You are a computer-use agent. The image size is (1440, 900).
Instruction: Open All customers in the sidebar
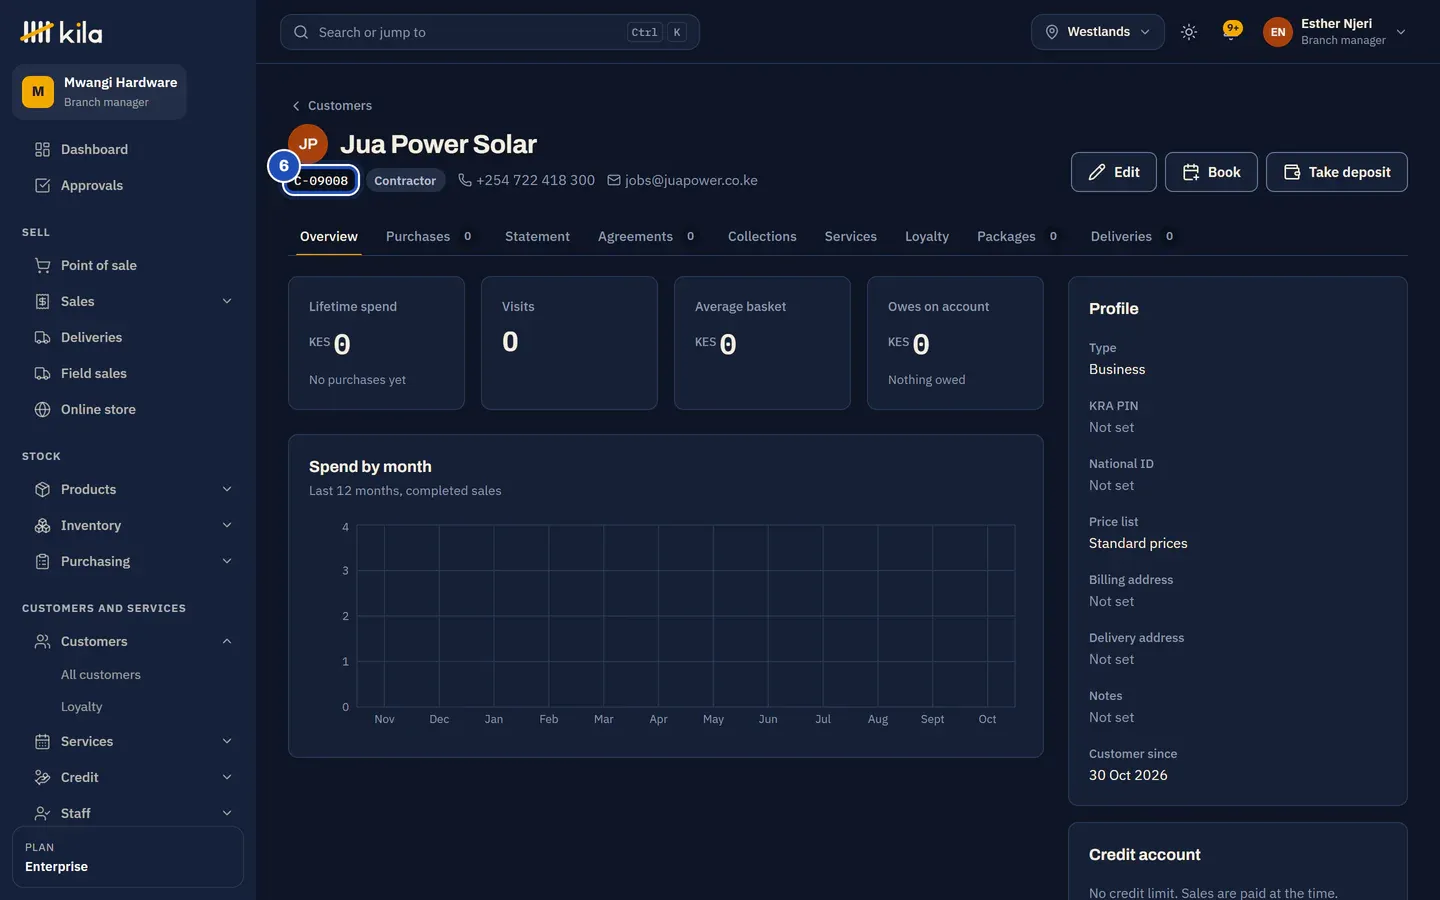(101, 675)
